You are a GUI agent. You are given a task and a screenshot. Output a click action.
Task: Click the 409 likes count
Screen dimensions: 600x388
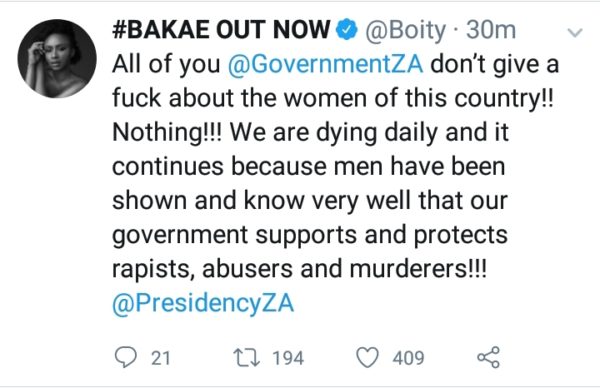tap(408, 358)
